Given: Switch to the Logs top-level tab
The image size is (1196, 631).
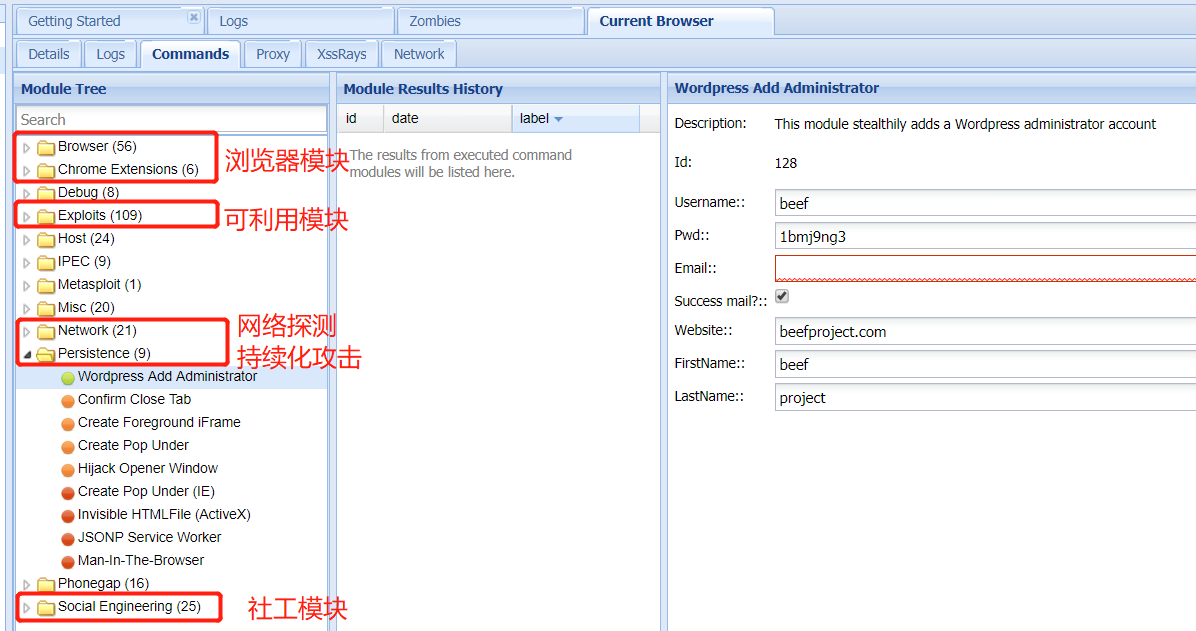Looking at the screenshot, I should tap(300, 21).
